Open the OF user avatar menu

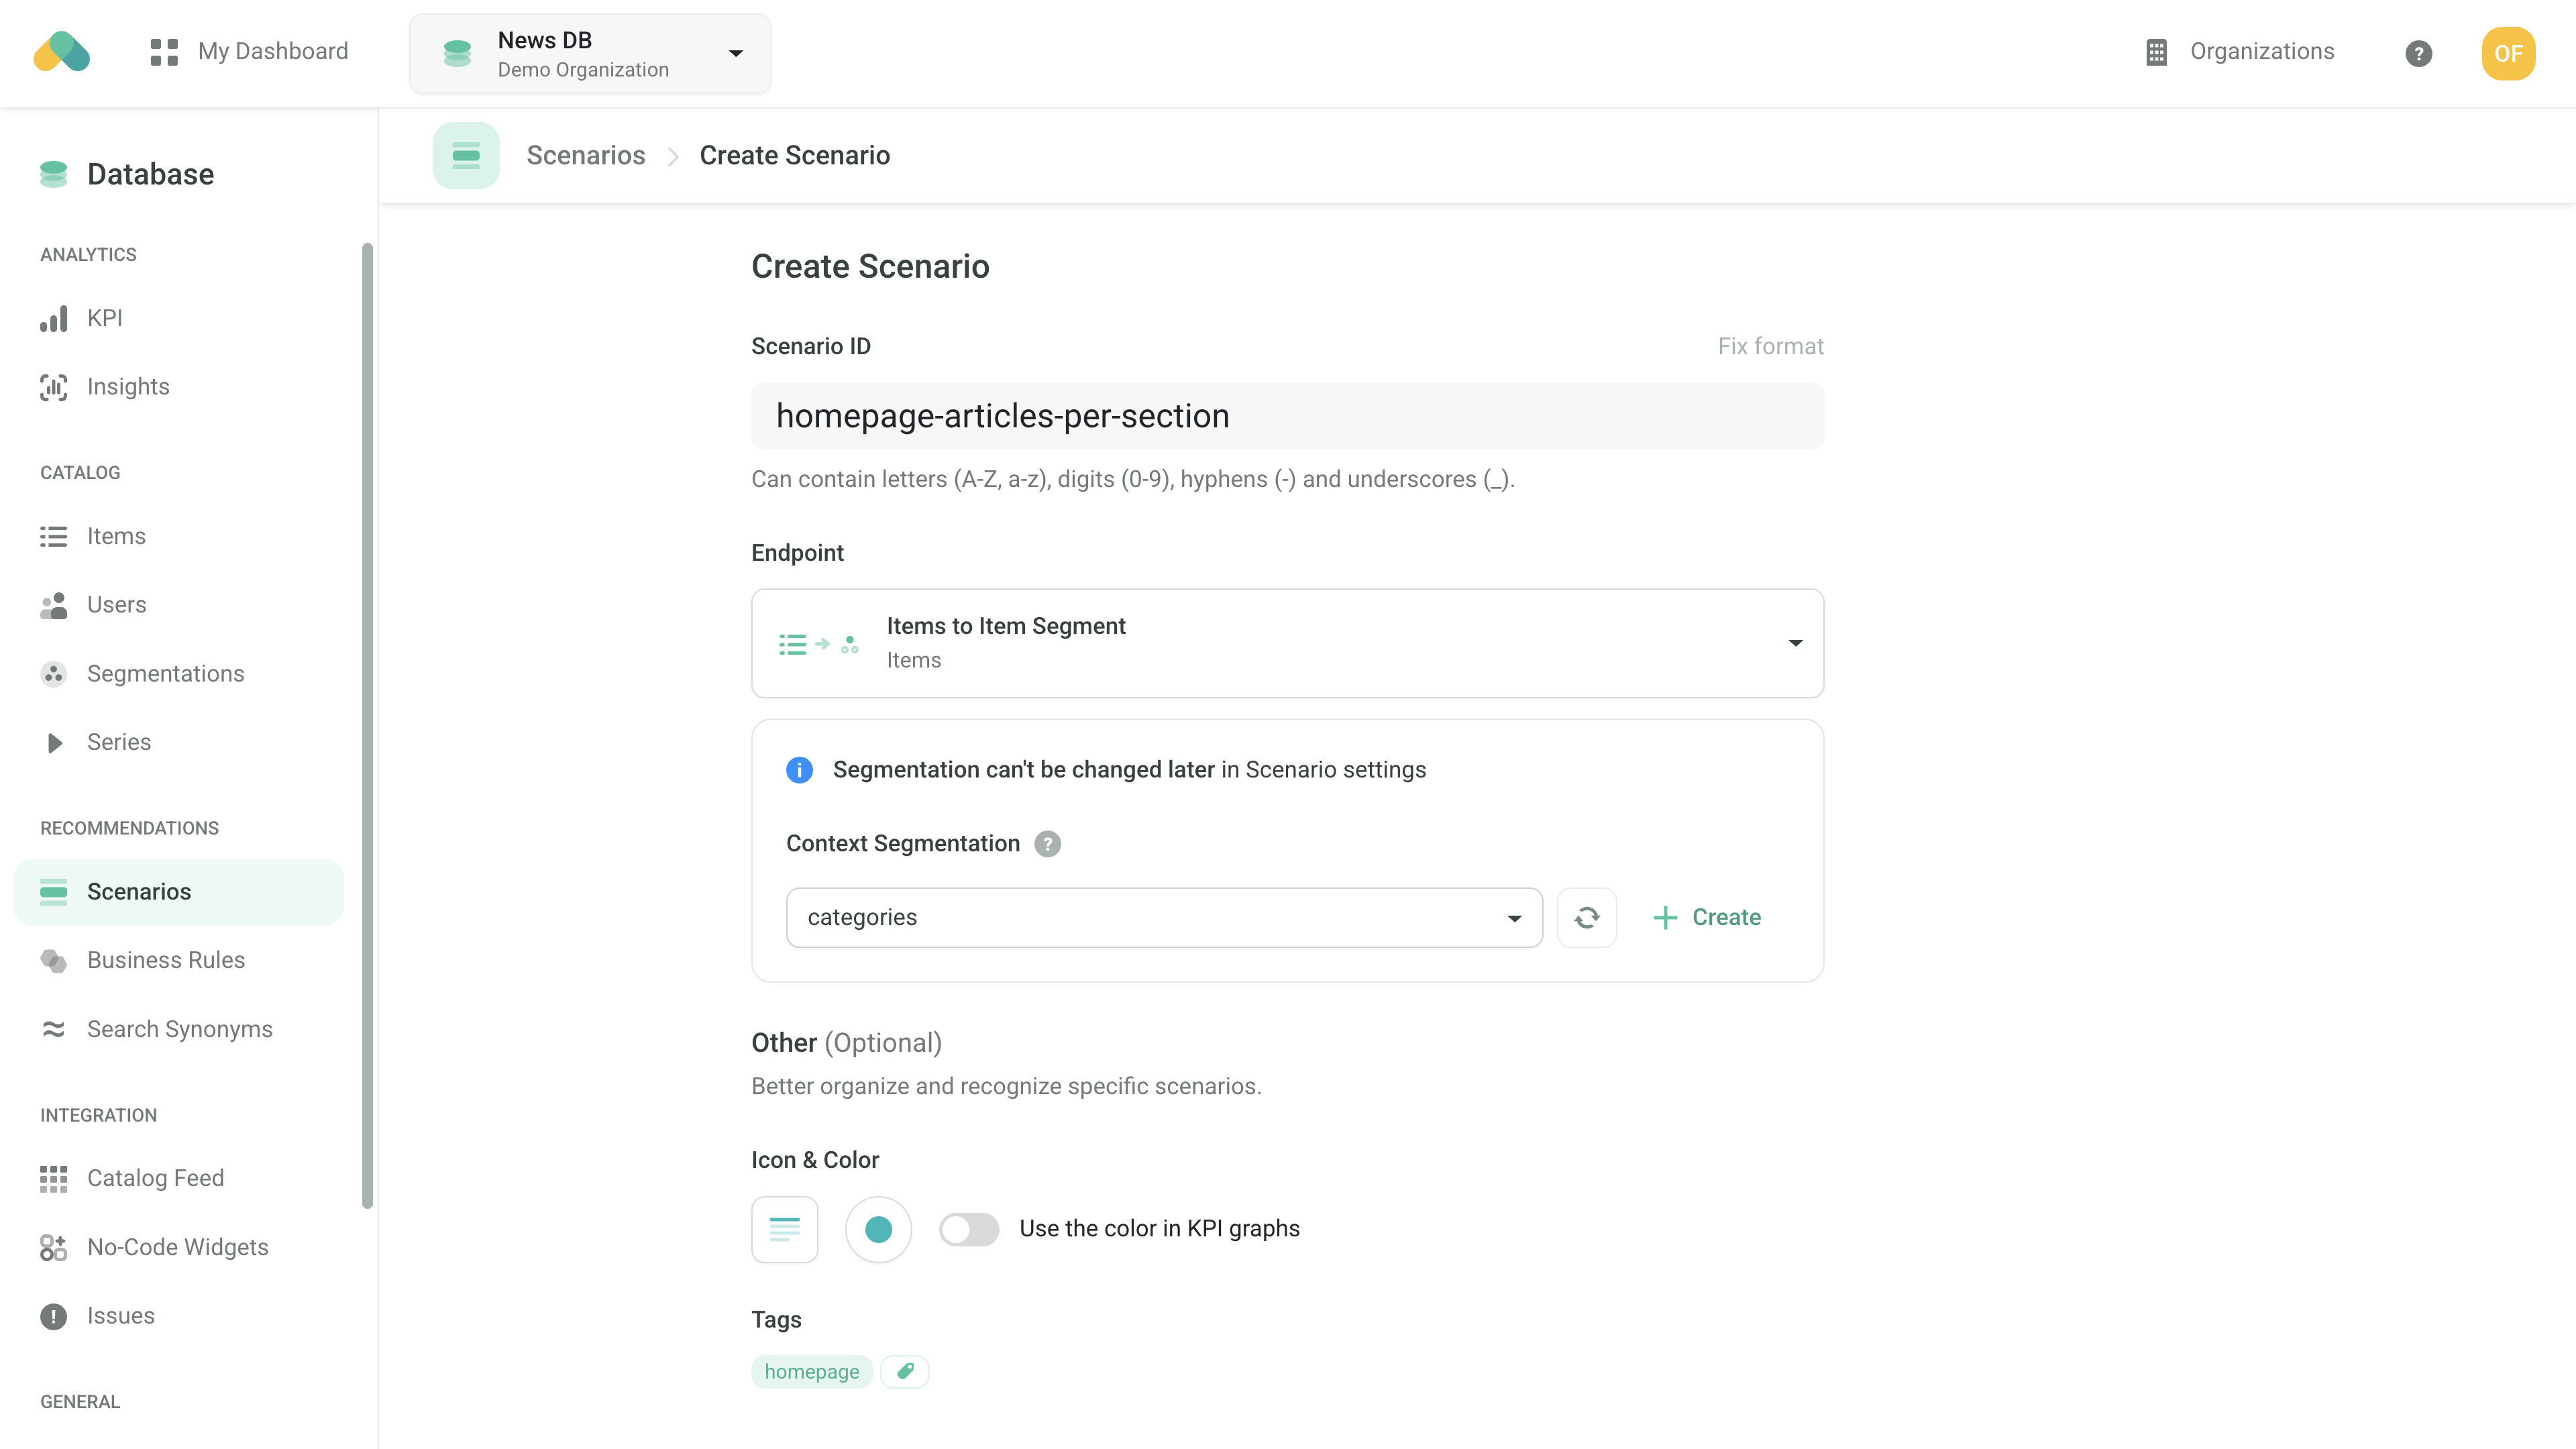click(x=2508, y=53)
